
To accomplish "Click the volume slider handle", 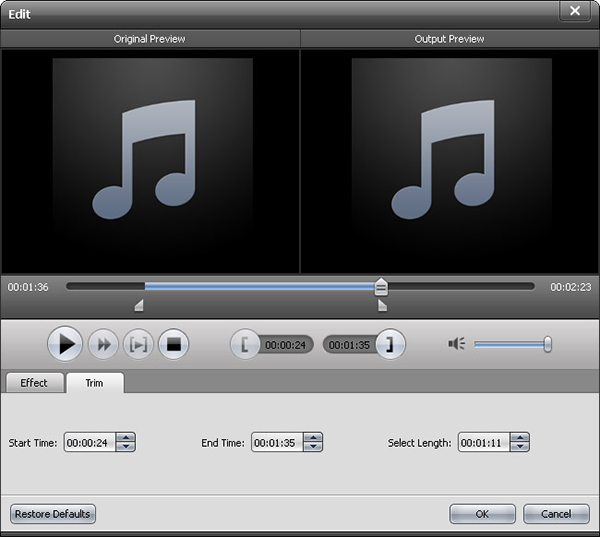I will pos(548,344).
